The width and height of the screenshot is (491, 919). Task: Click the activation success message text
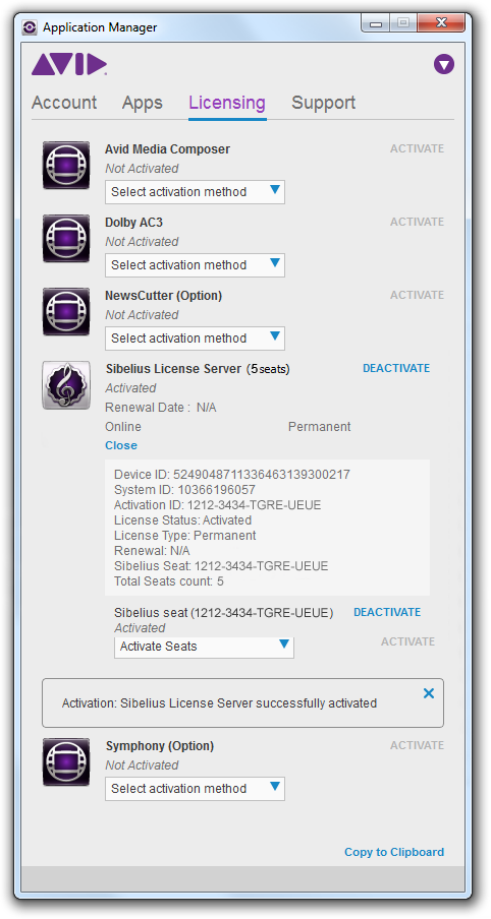pos(219,703)
